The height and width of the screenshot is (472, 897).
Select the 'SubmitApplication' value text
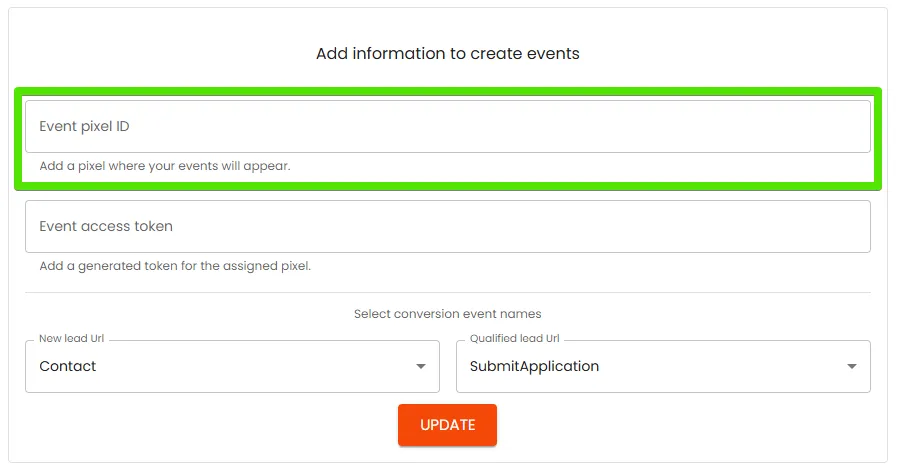pos(534,366)
